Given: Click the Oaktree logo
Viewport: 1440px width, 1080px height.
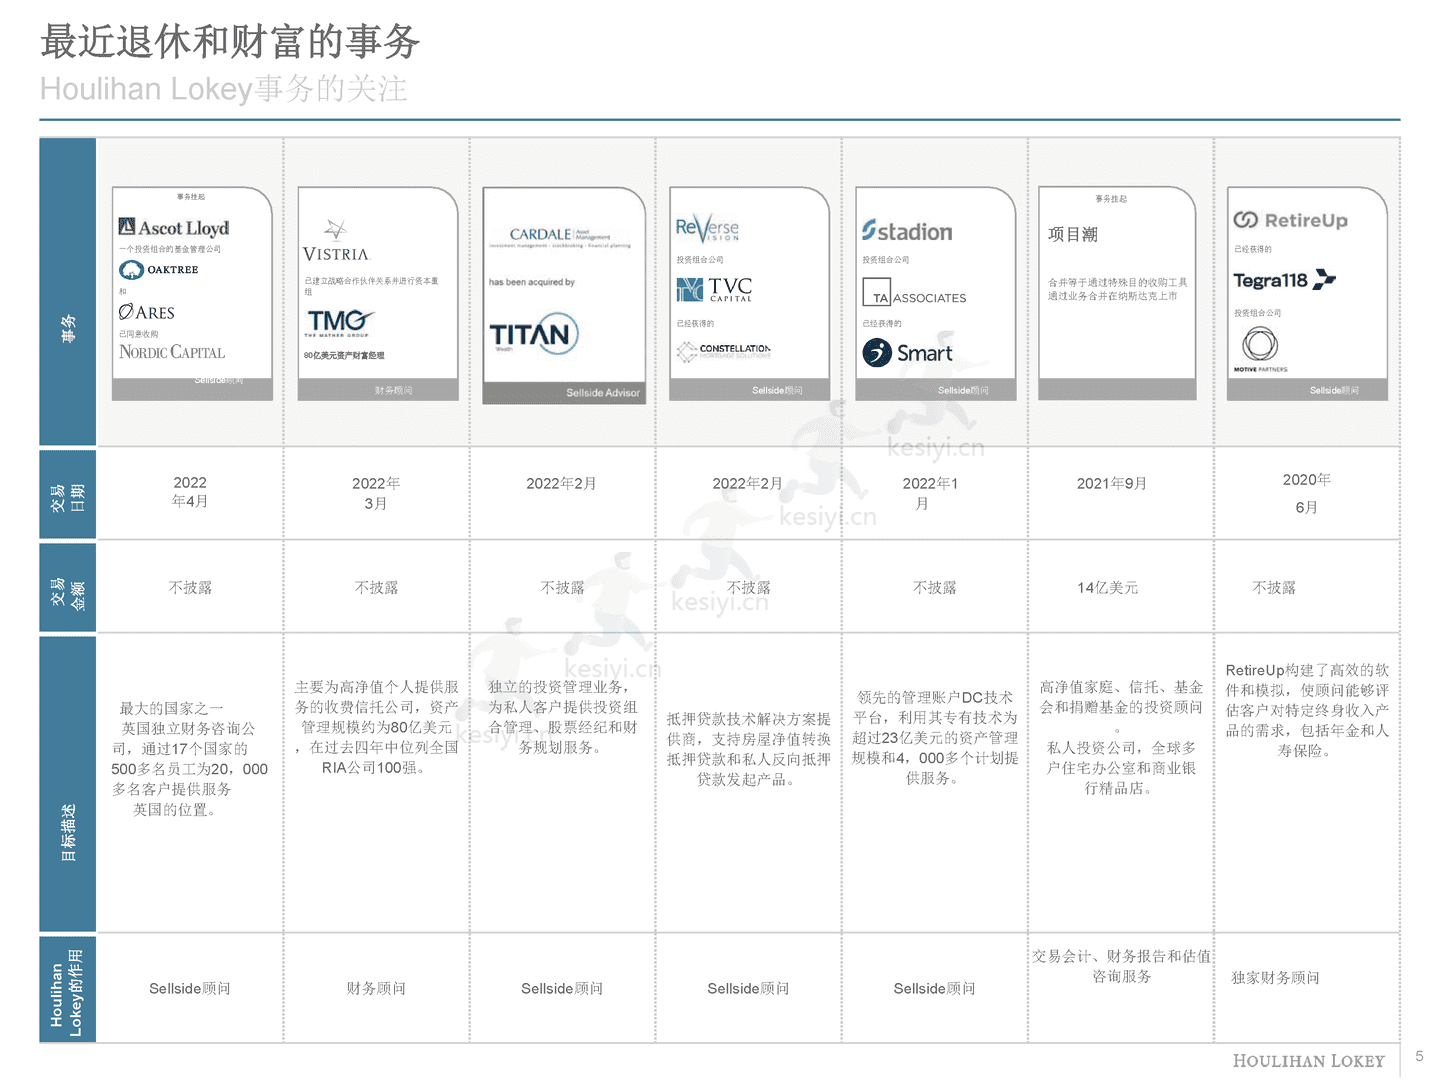Looking at the screenshot, I should [159, 270].
